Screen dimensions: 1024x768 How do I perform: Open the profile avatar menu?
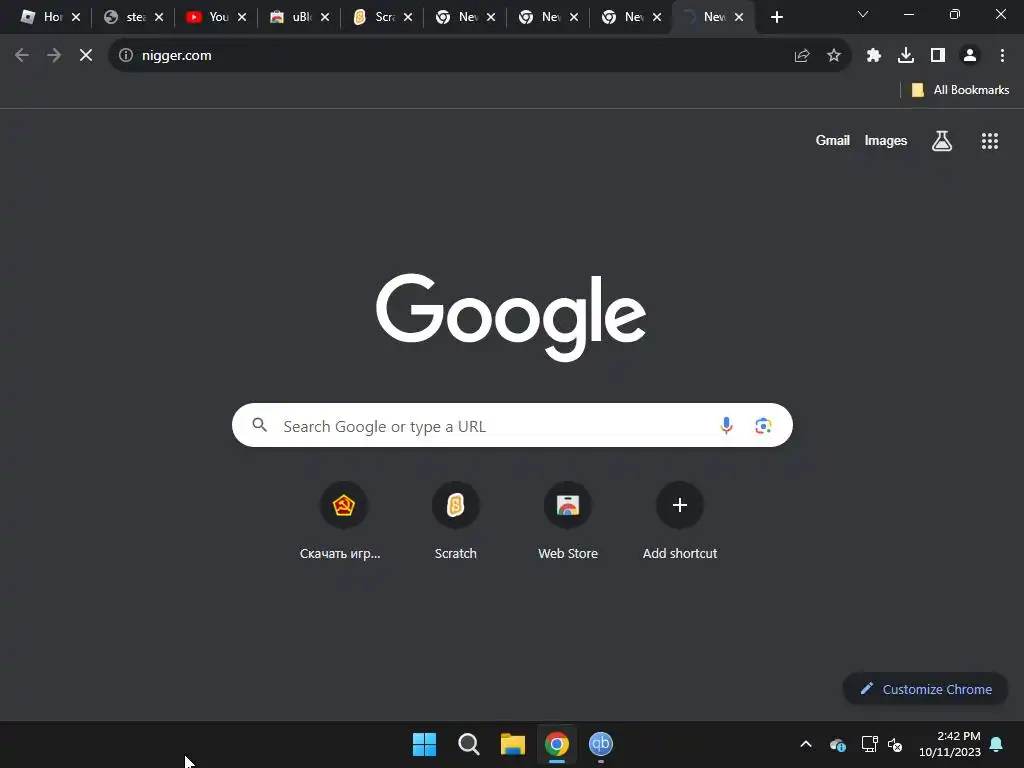[x=970, y=56]
